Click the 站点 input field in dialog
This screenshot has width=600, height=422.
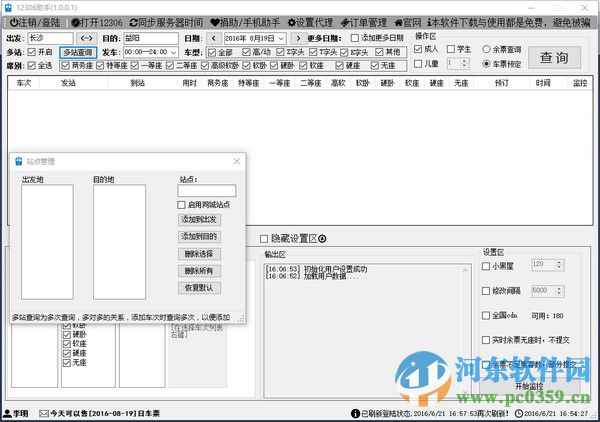pyautogui.click(x=207, y=191)
